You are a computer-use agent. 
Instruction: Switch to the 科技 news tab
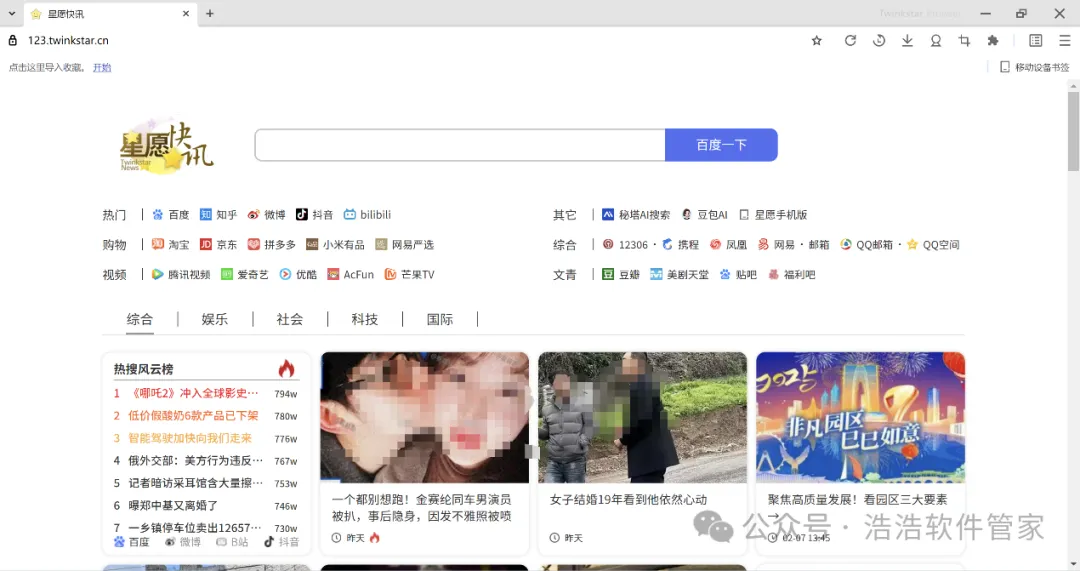tap(364, 319)
